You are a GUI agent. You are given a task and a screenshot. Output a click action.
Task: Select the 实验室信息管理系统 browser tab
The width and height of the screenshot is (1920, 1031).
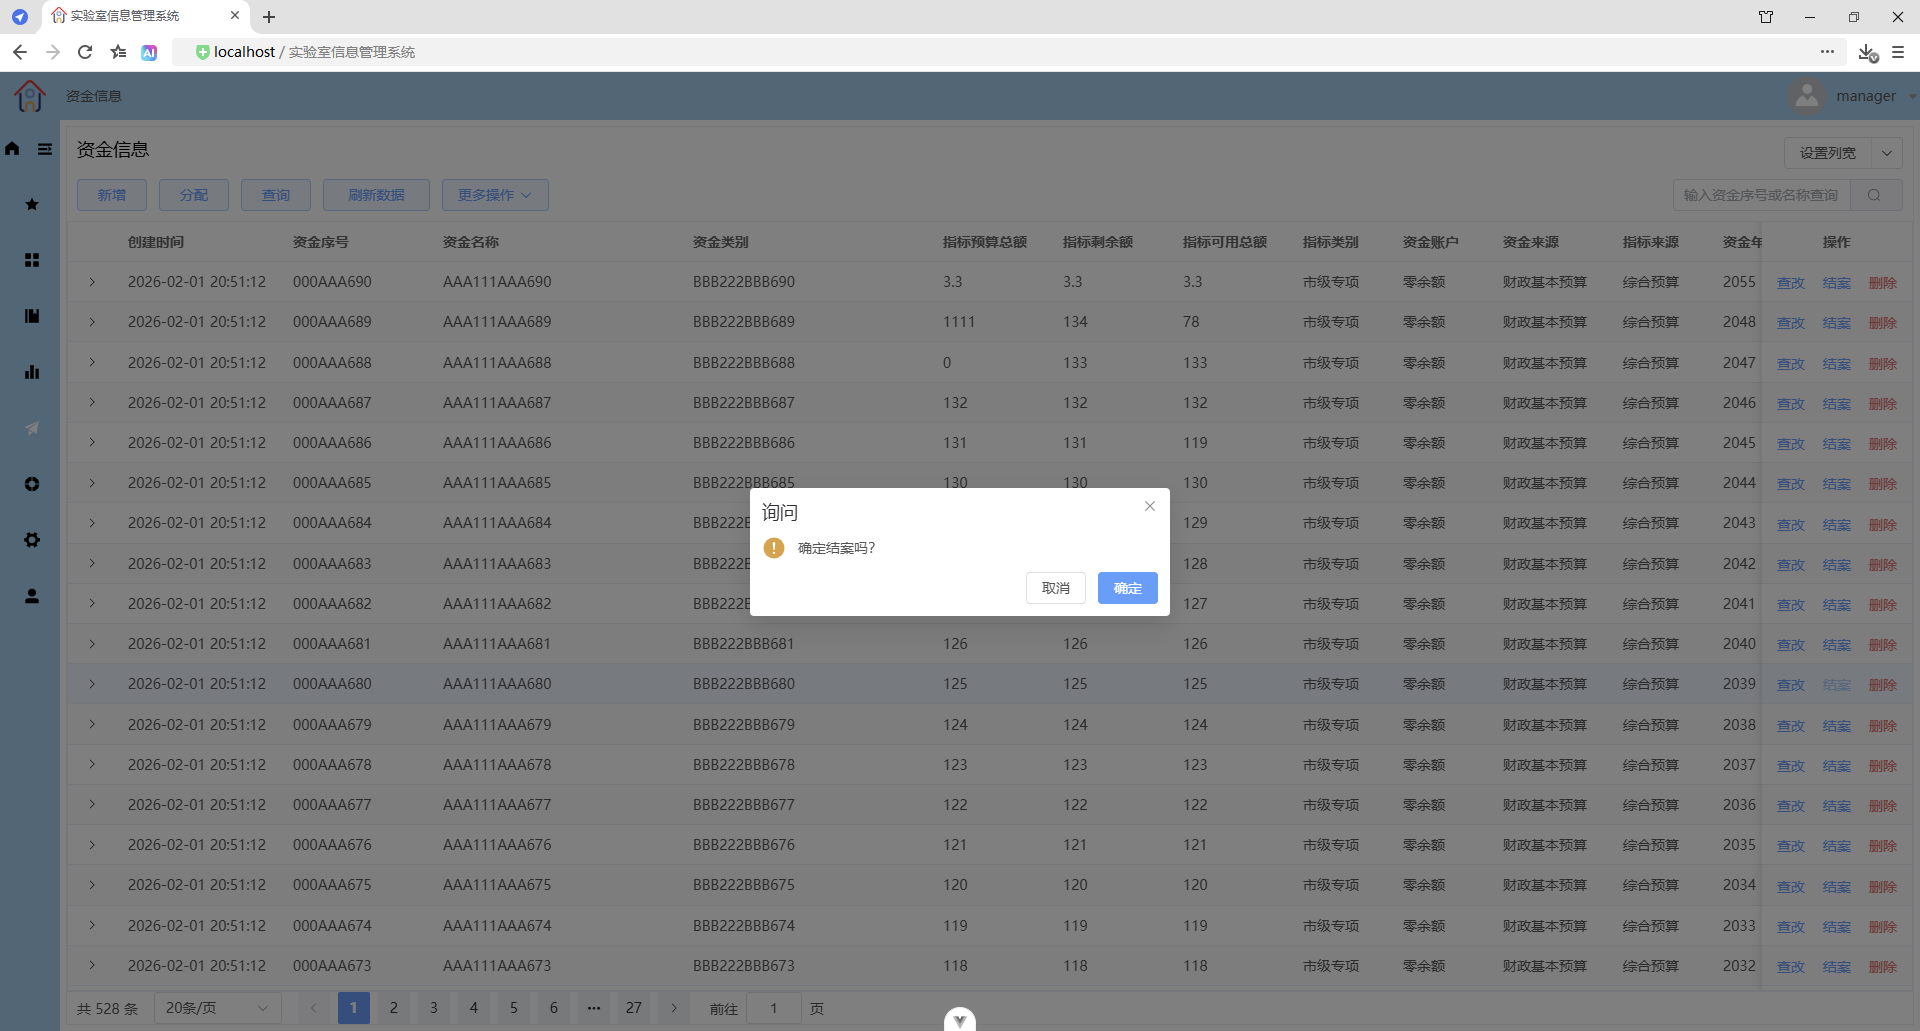click(145, 16)
